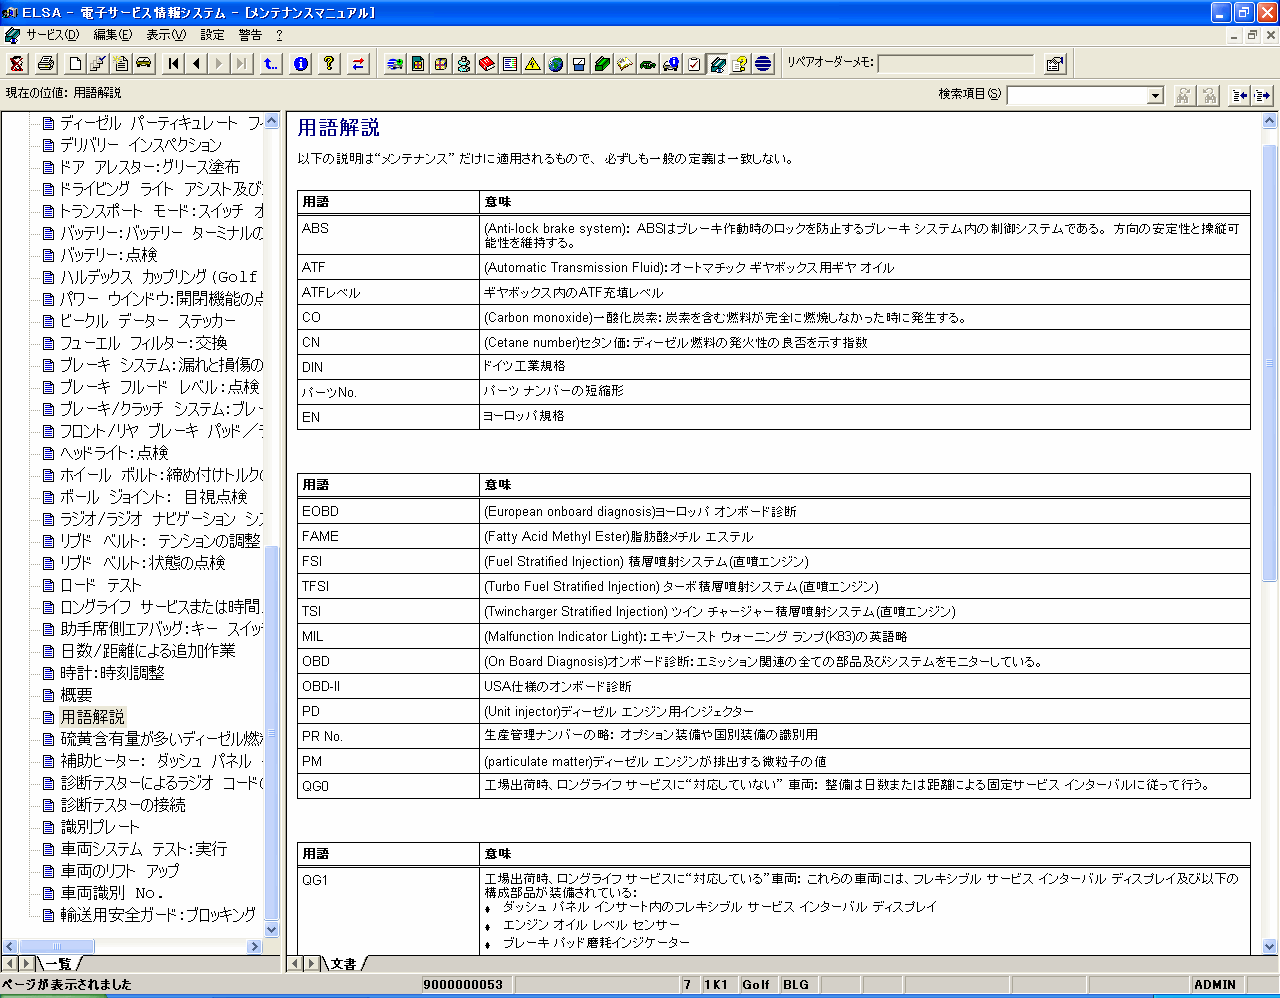Click the pressed maintenance manual book icon
This screenshot has width=1280, height=998.
[x=717, y=64]
